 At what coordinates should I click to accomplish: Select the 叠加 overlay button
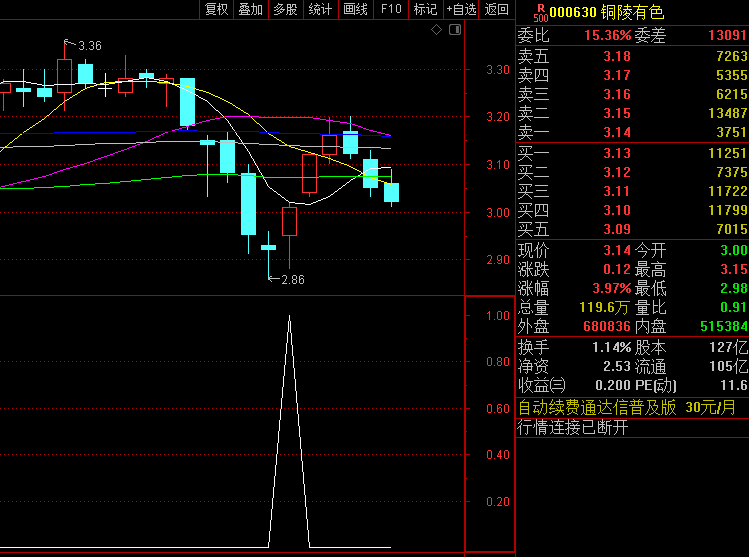pos(251,9)
